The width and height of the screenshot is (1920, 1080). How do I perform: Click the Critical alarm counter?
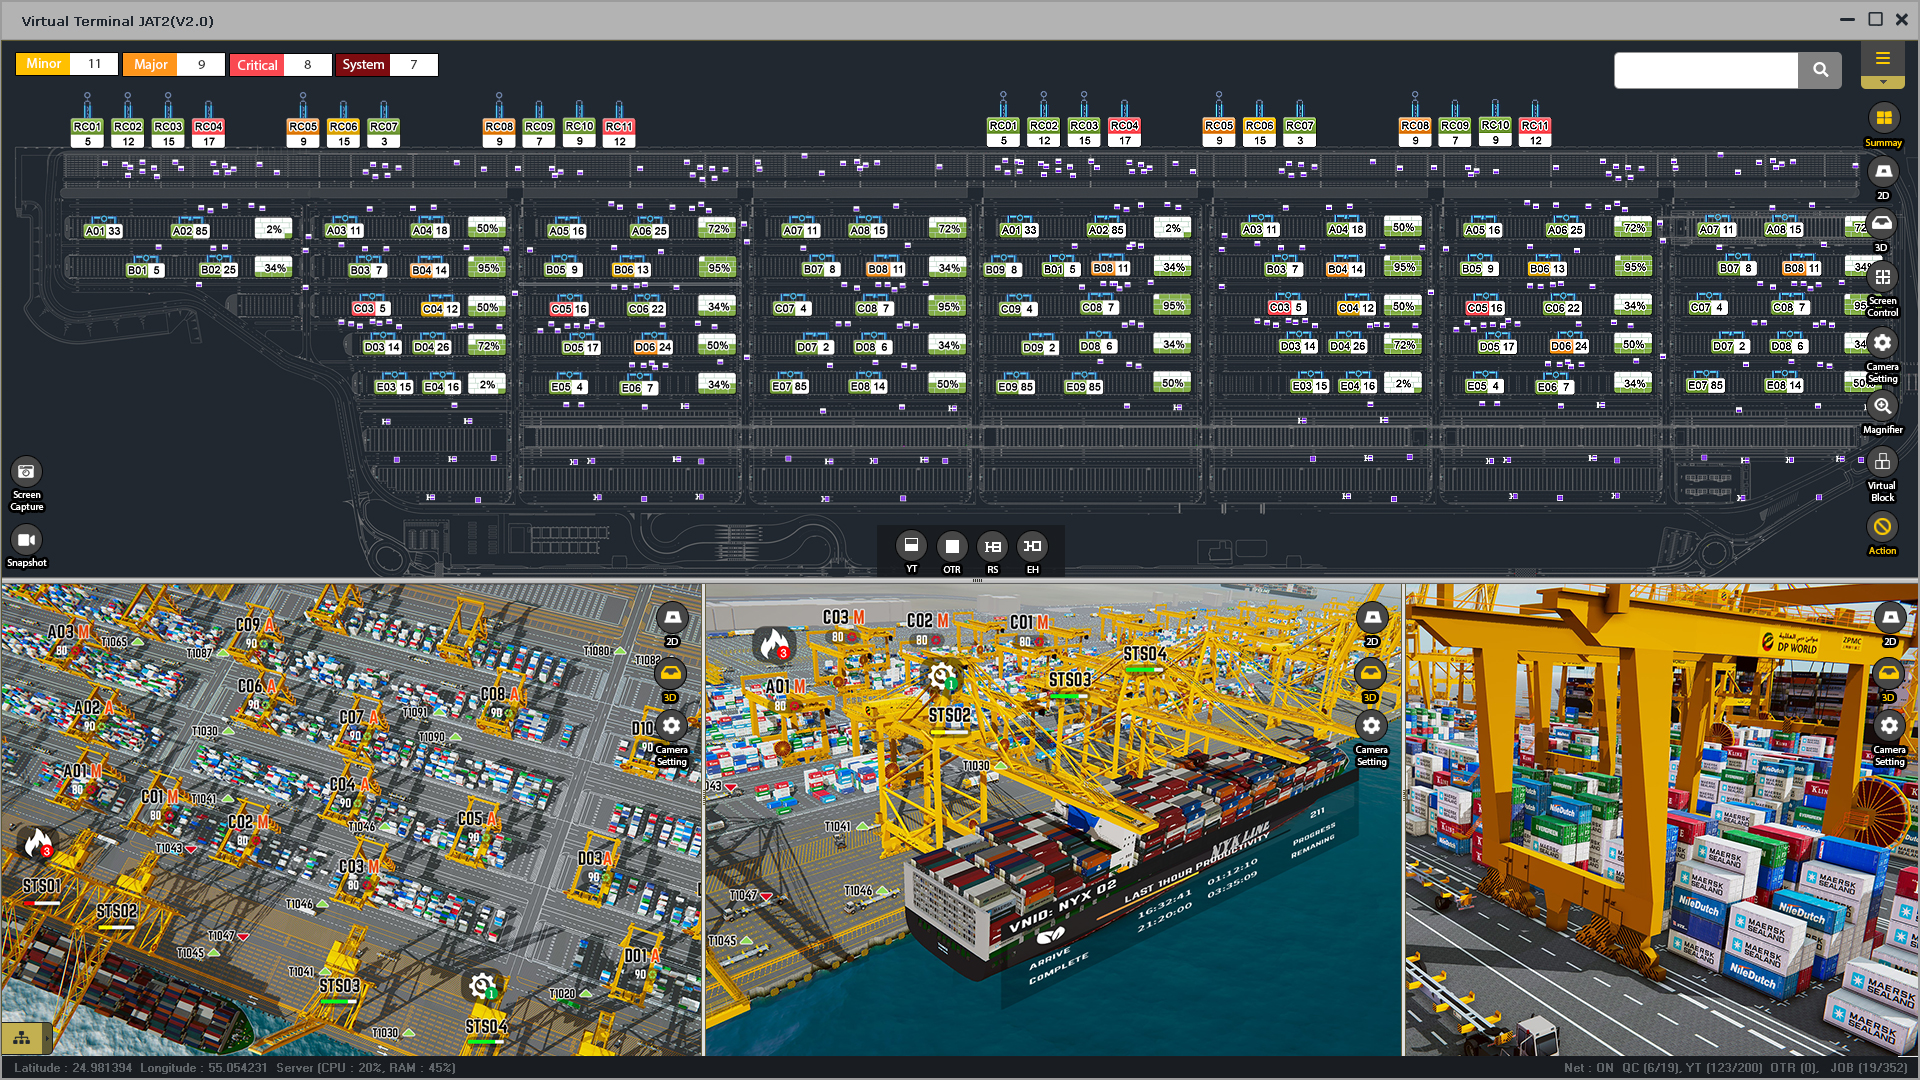[307, 65]
